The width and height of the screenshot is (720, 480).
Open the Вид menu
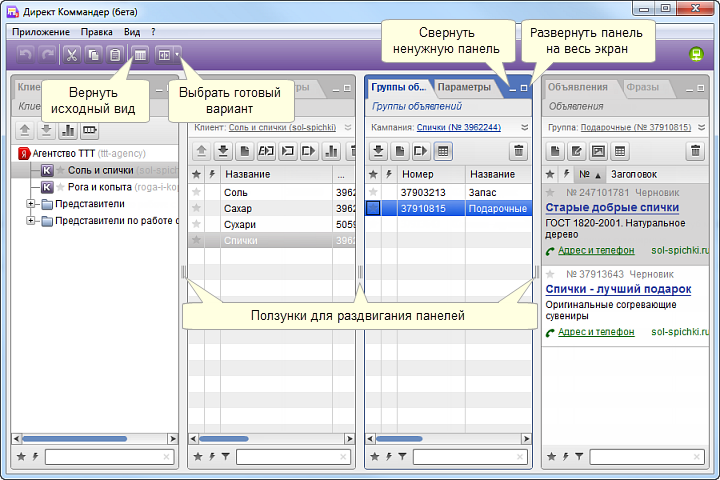(132, 32)
